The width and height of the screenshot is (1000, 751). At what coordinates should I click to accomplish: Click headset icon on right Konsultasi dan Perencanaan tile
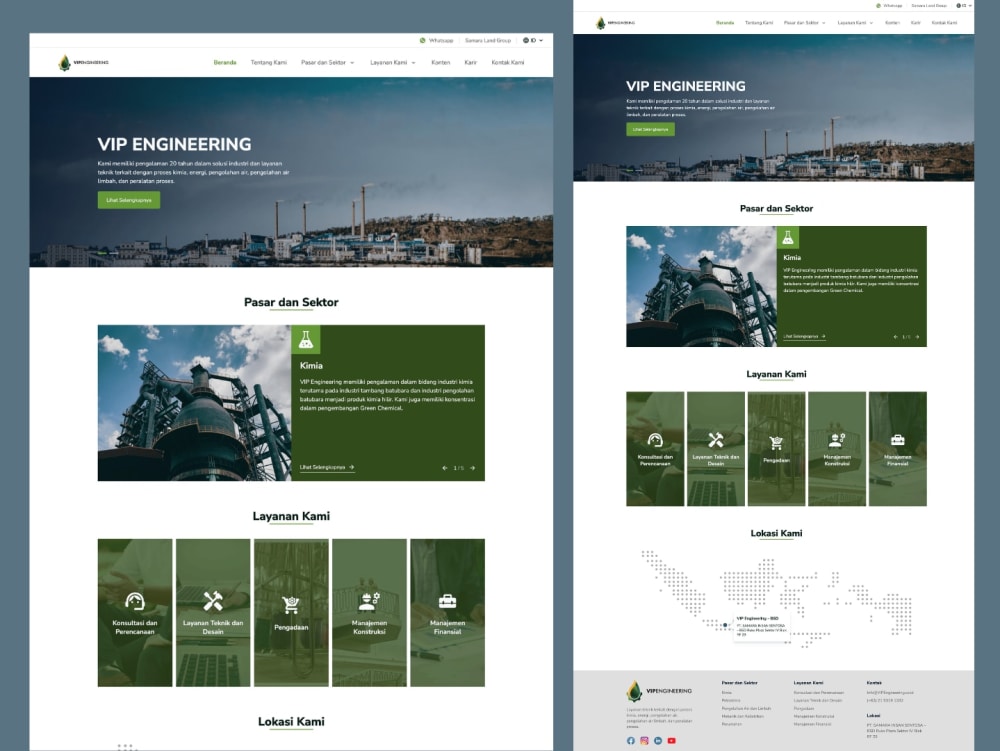click(x=655, y=440)
